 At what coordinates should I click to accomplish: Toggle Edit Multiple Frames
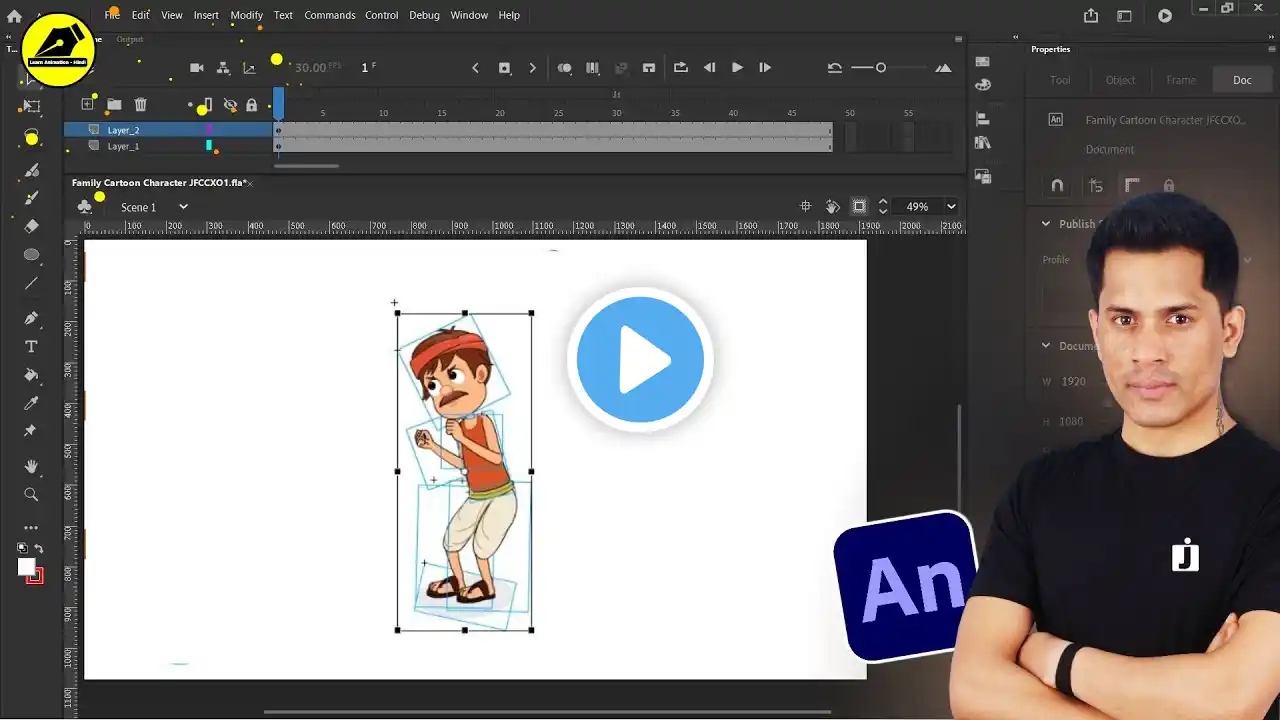coord(592,68)
